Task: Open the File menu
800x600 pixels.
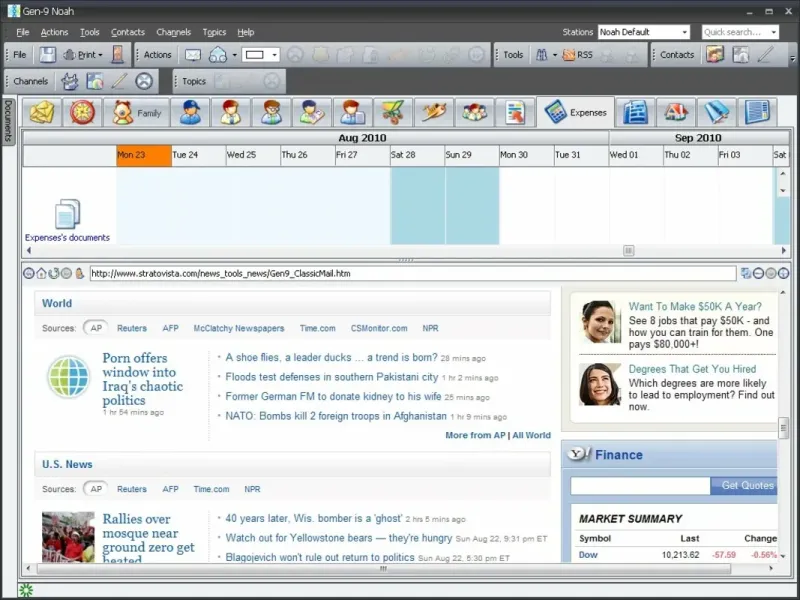Action: tap(22, 32)
